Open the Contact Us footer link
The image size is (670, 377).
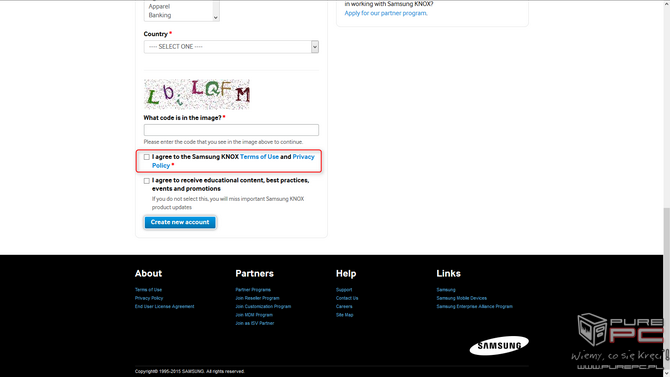(x=347, y=298)
